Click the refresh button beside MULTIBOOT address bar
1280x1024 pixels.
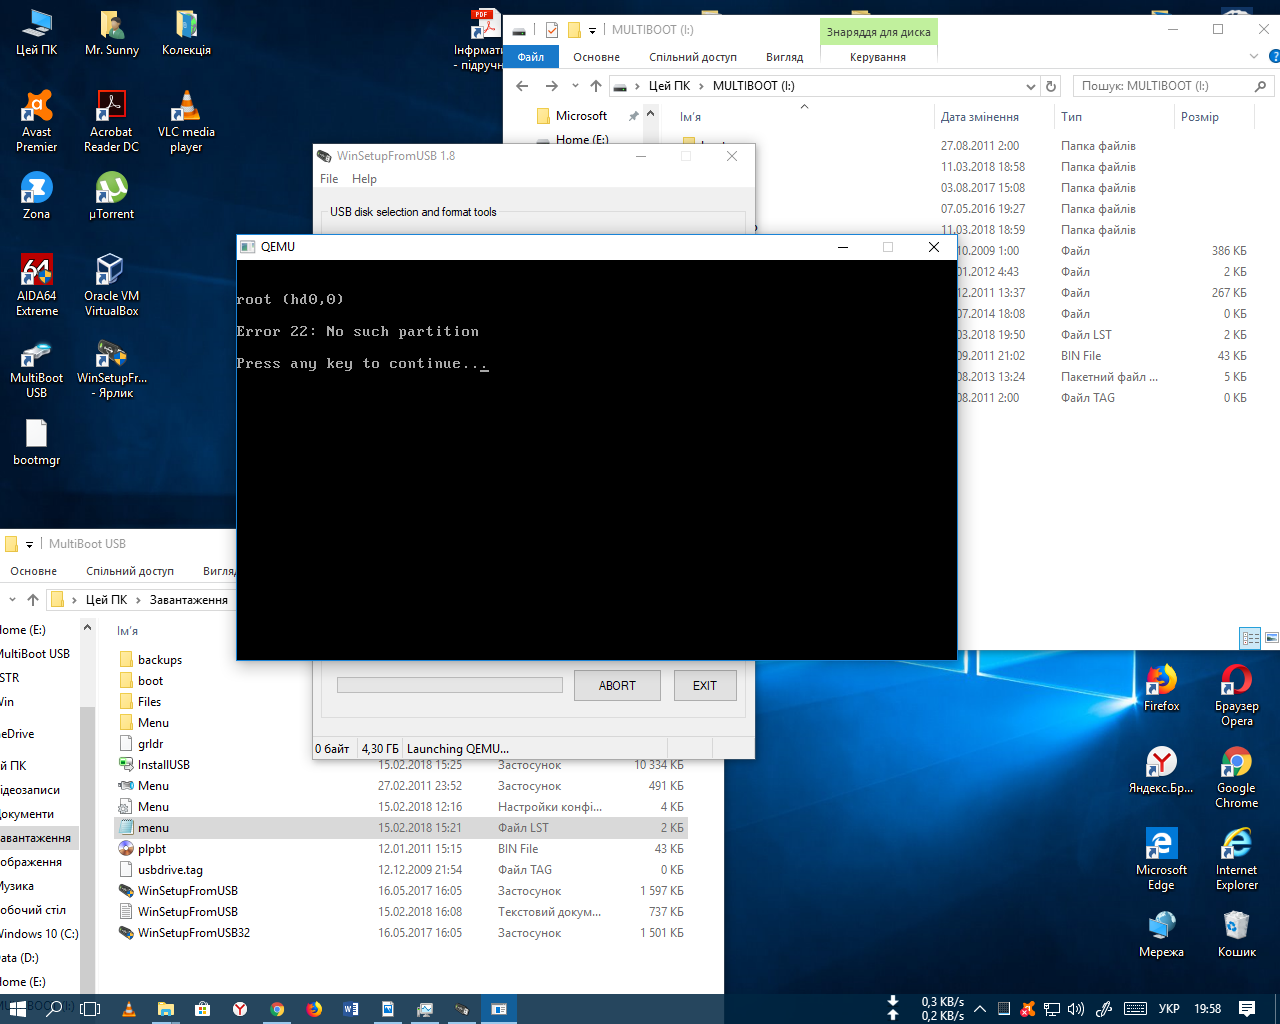tap(1051, 86)
